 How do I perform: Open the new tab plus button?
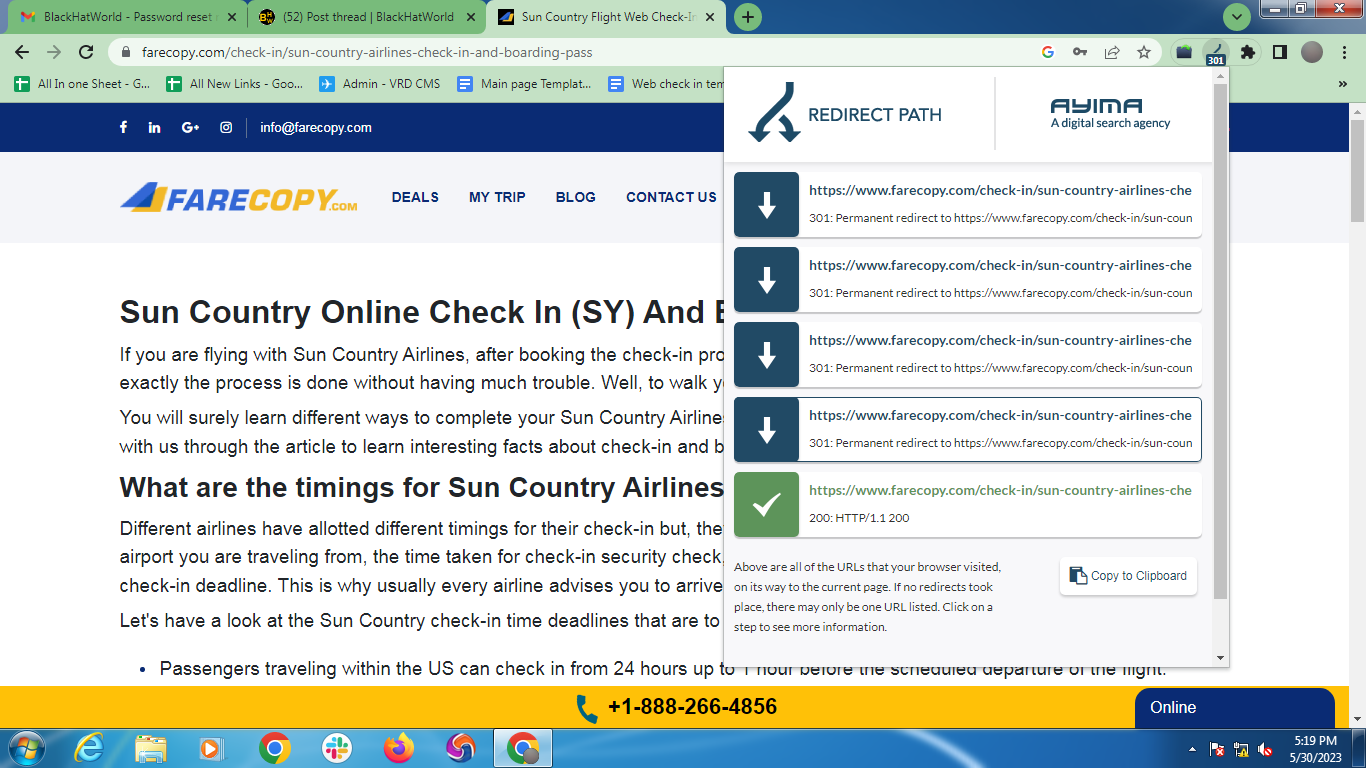[x=748, y=17]
